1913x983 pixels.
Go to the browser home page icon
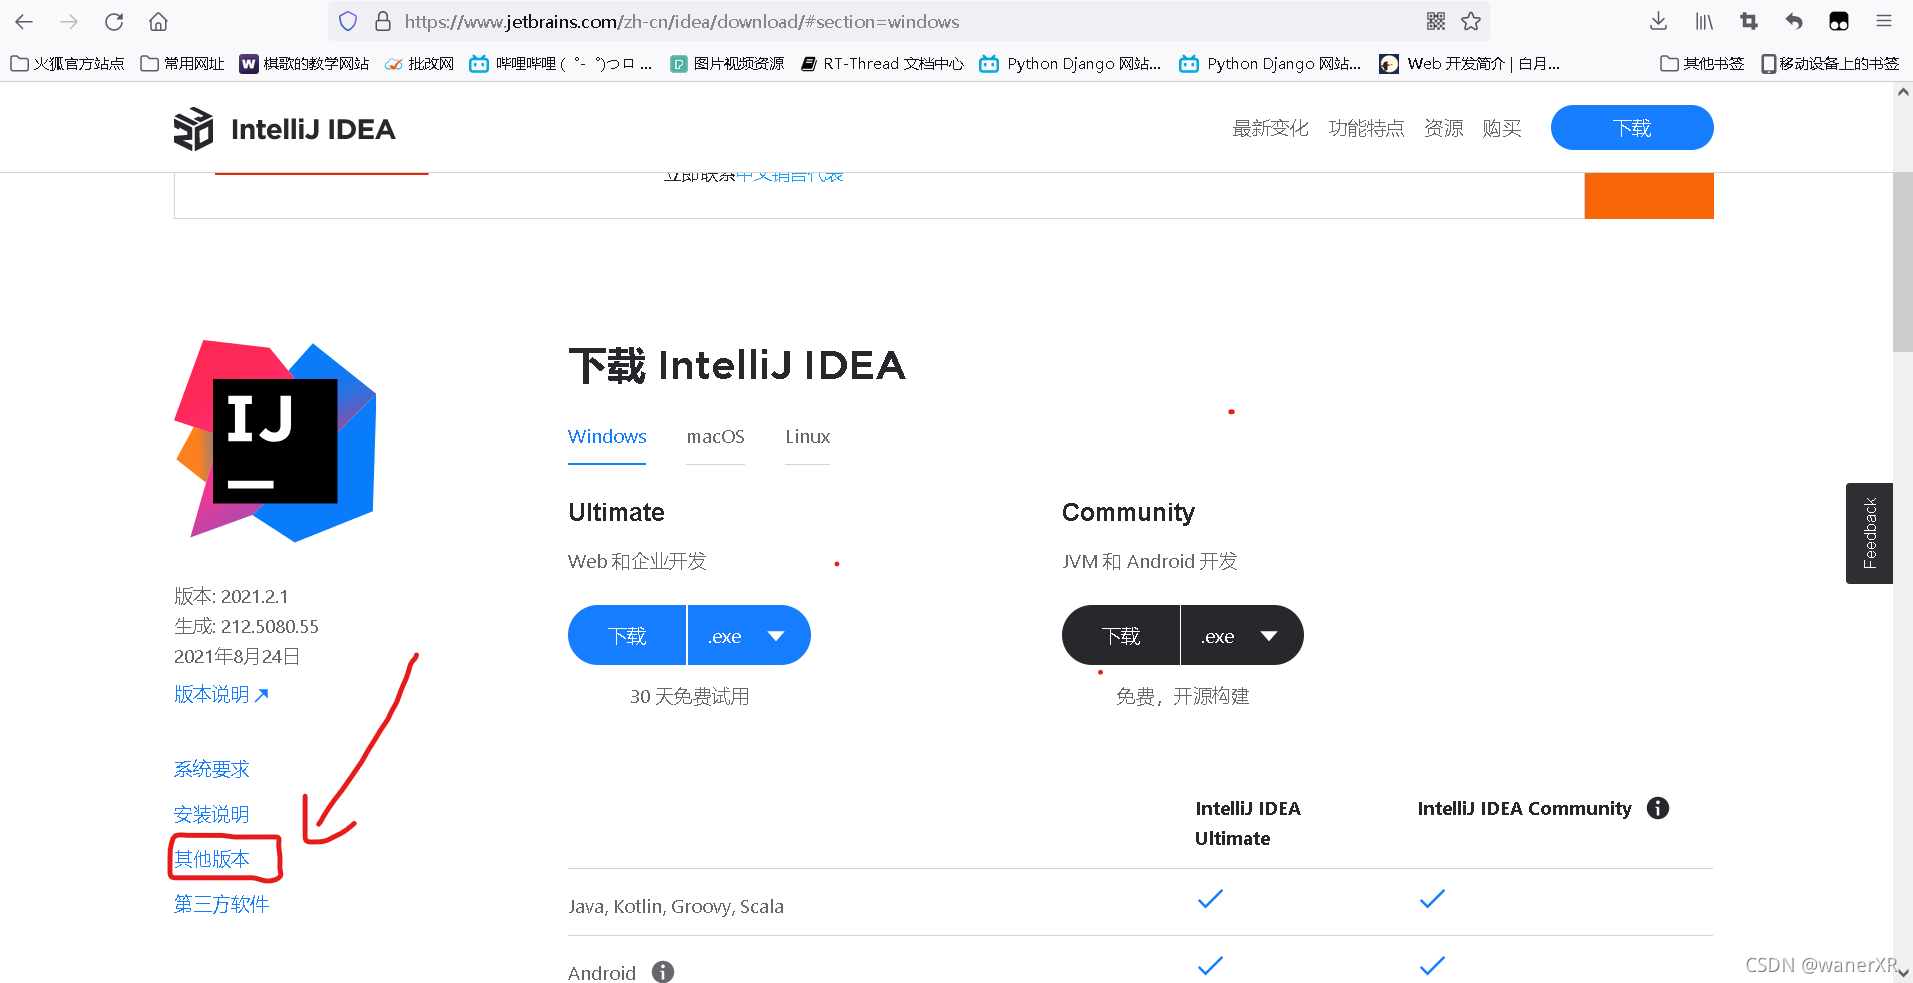(x=158, y=21)
